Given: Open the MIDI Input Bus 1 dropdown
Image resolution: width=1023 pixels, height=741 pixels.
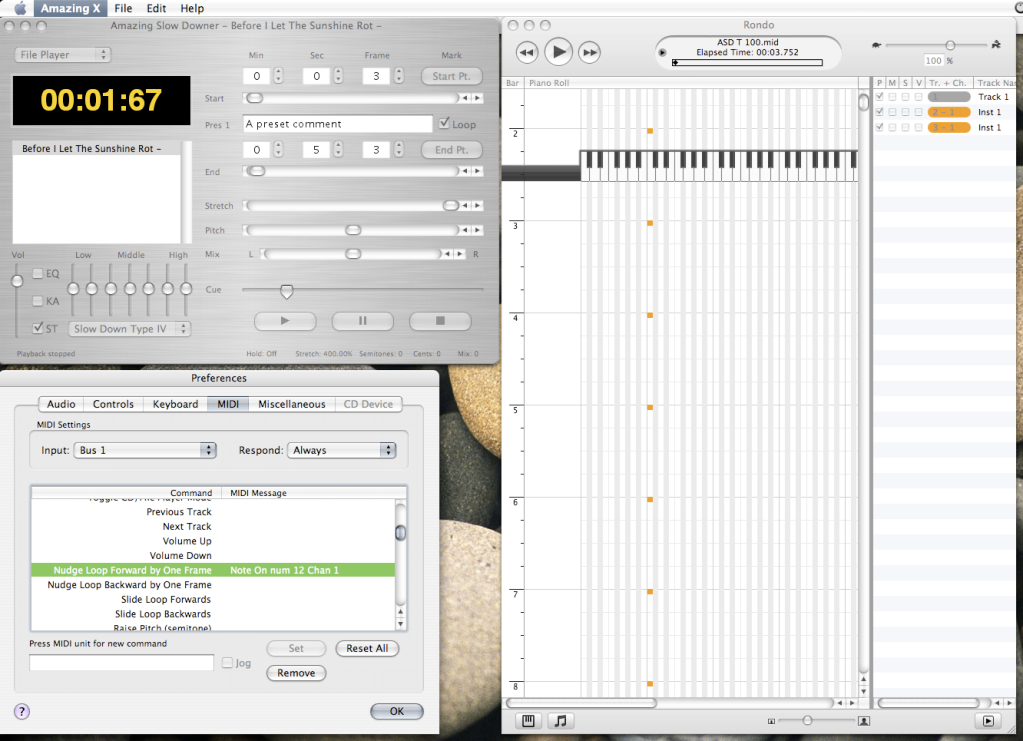Looking at the screenshot, I should coord(147,450).
